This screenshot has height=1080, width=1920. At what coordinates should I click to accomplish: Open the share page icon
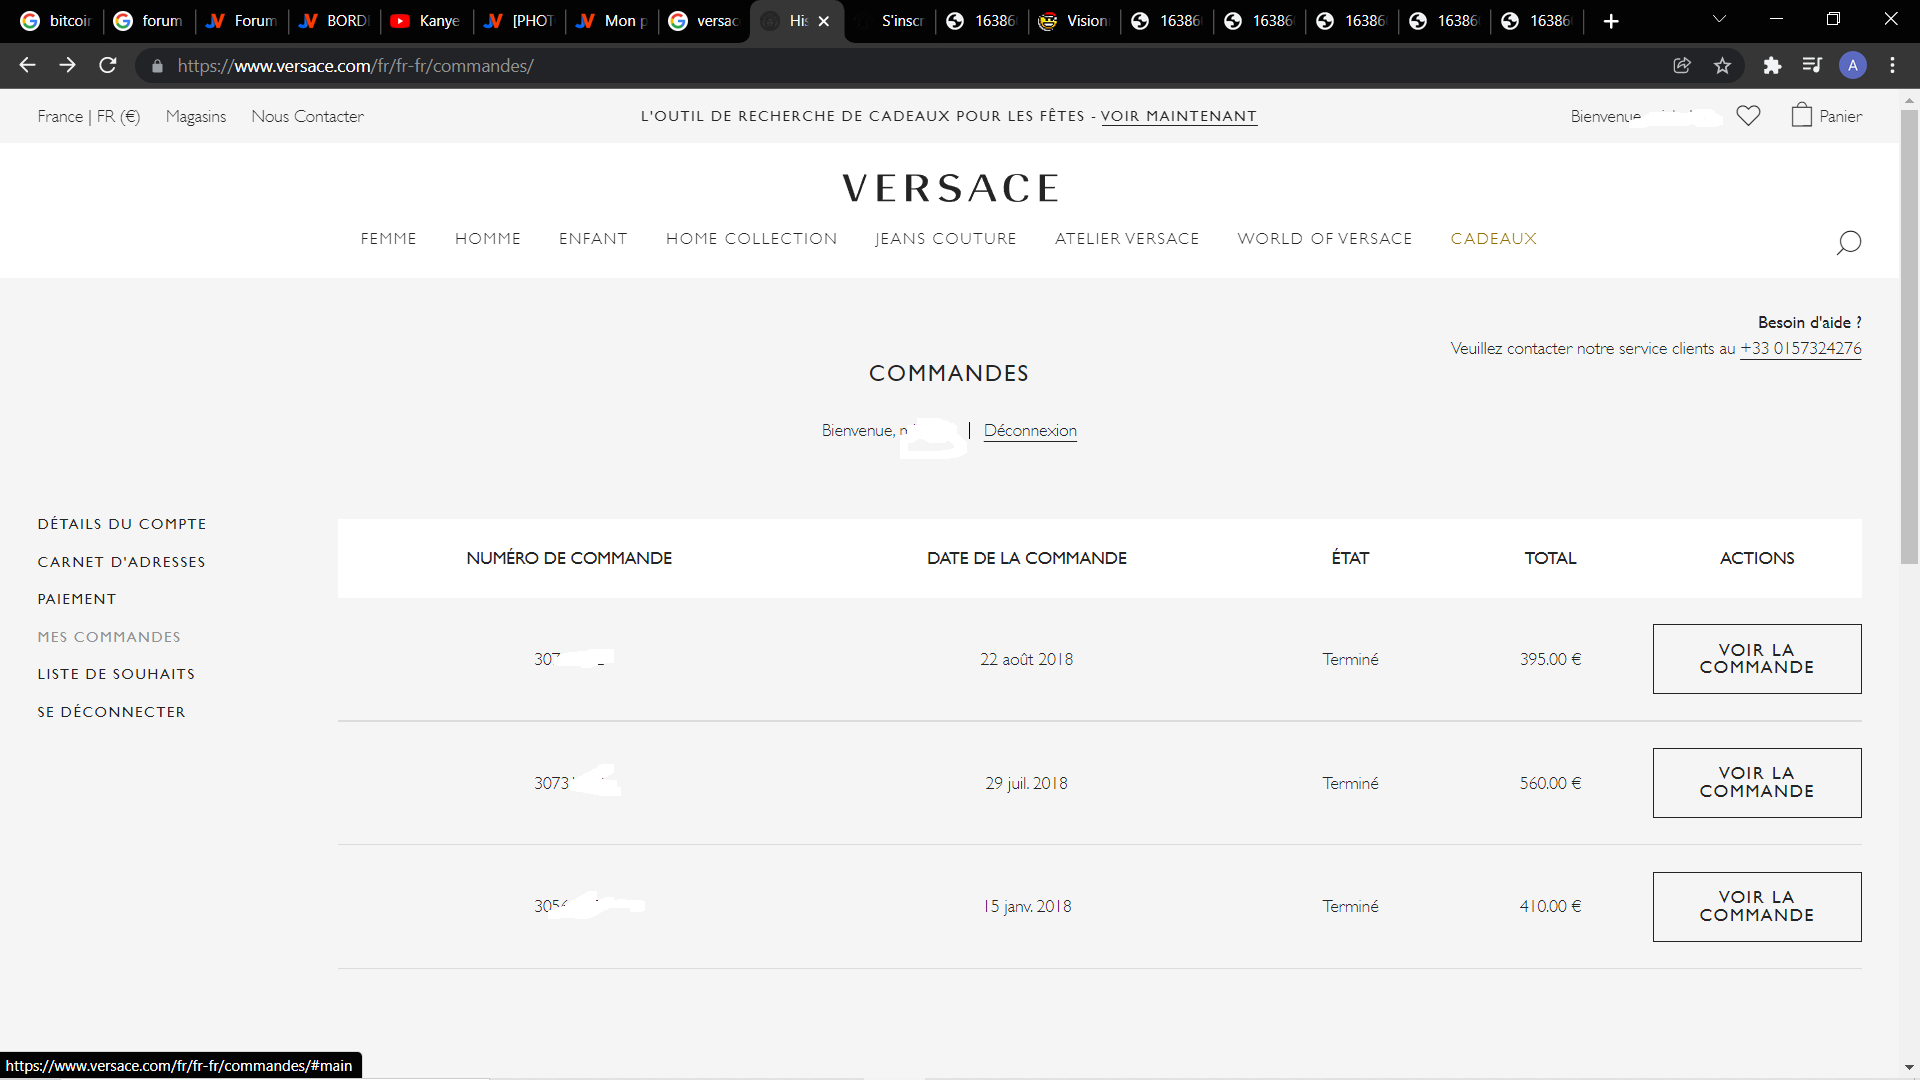[1682, 65]
